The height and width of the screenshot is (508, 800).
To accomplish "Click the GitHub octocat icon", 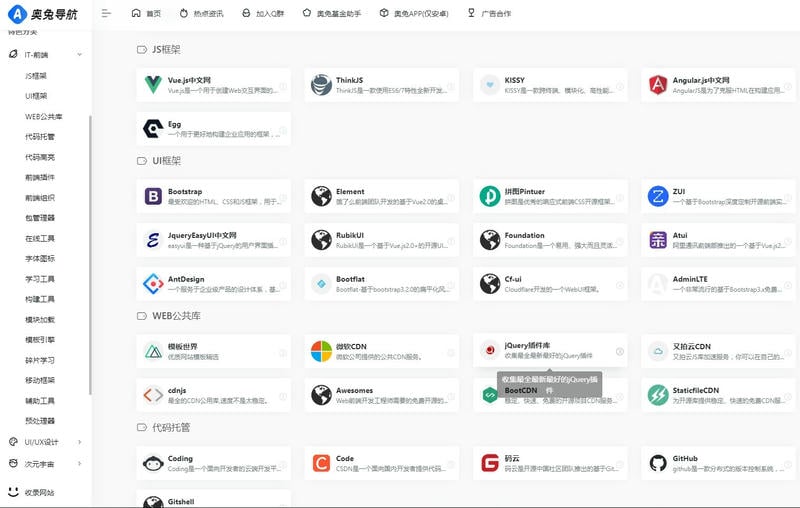I will click(x=658, y=463).
